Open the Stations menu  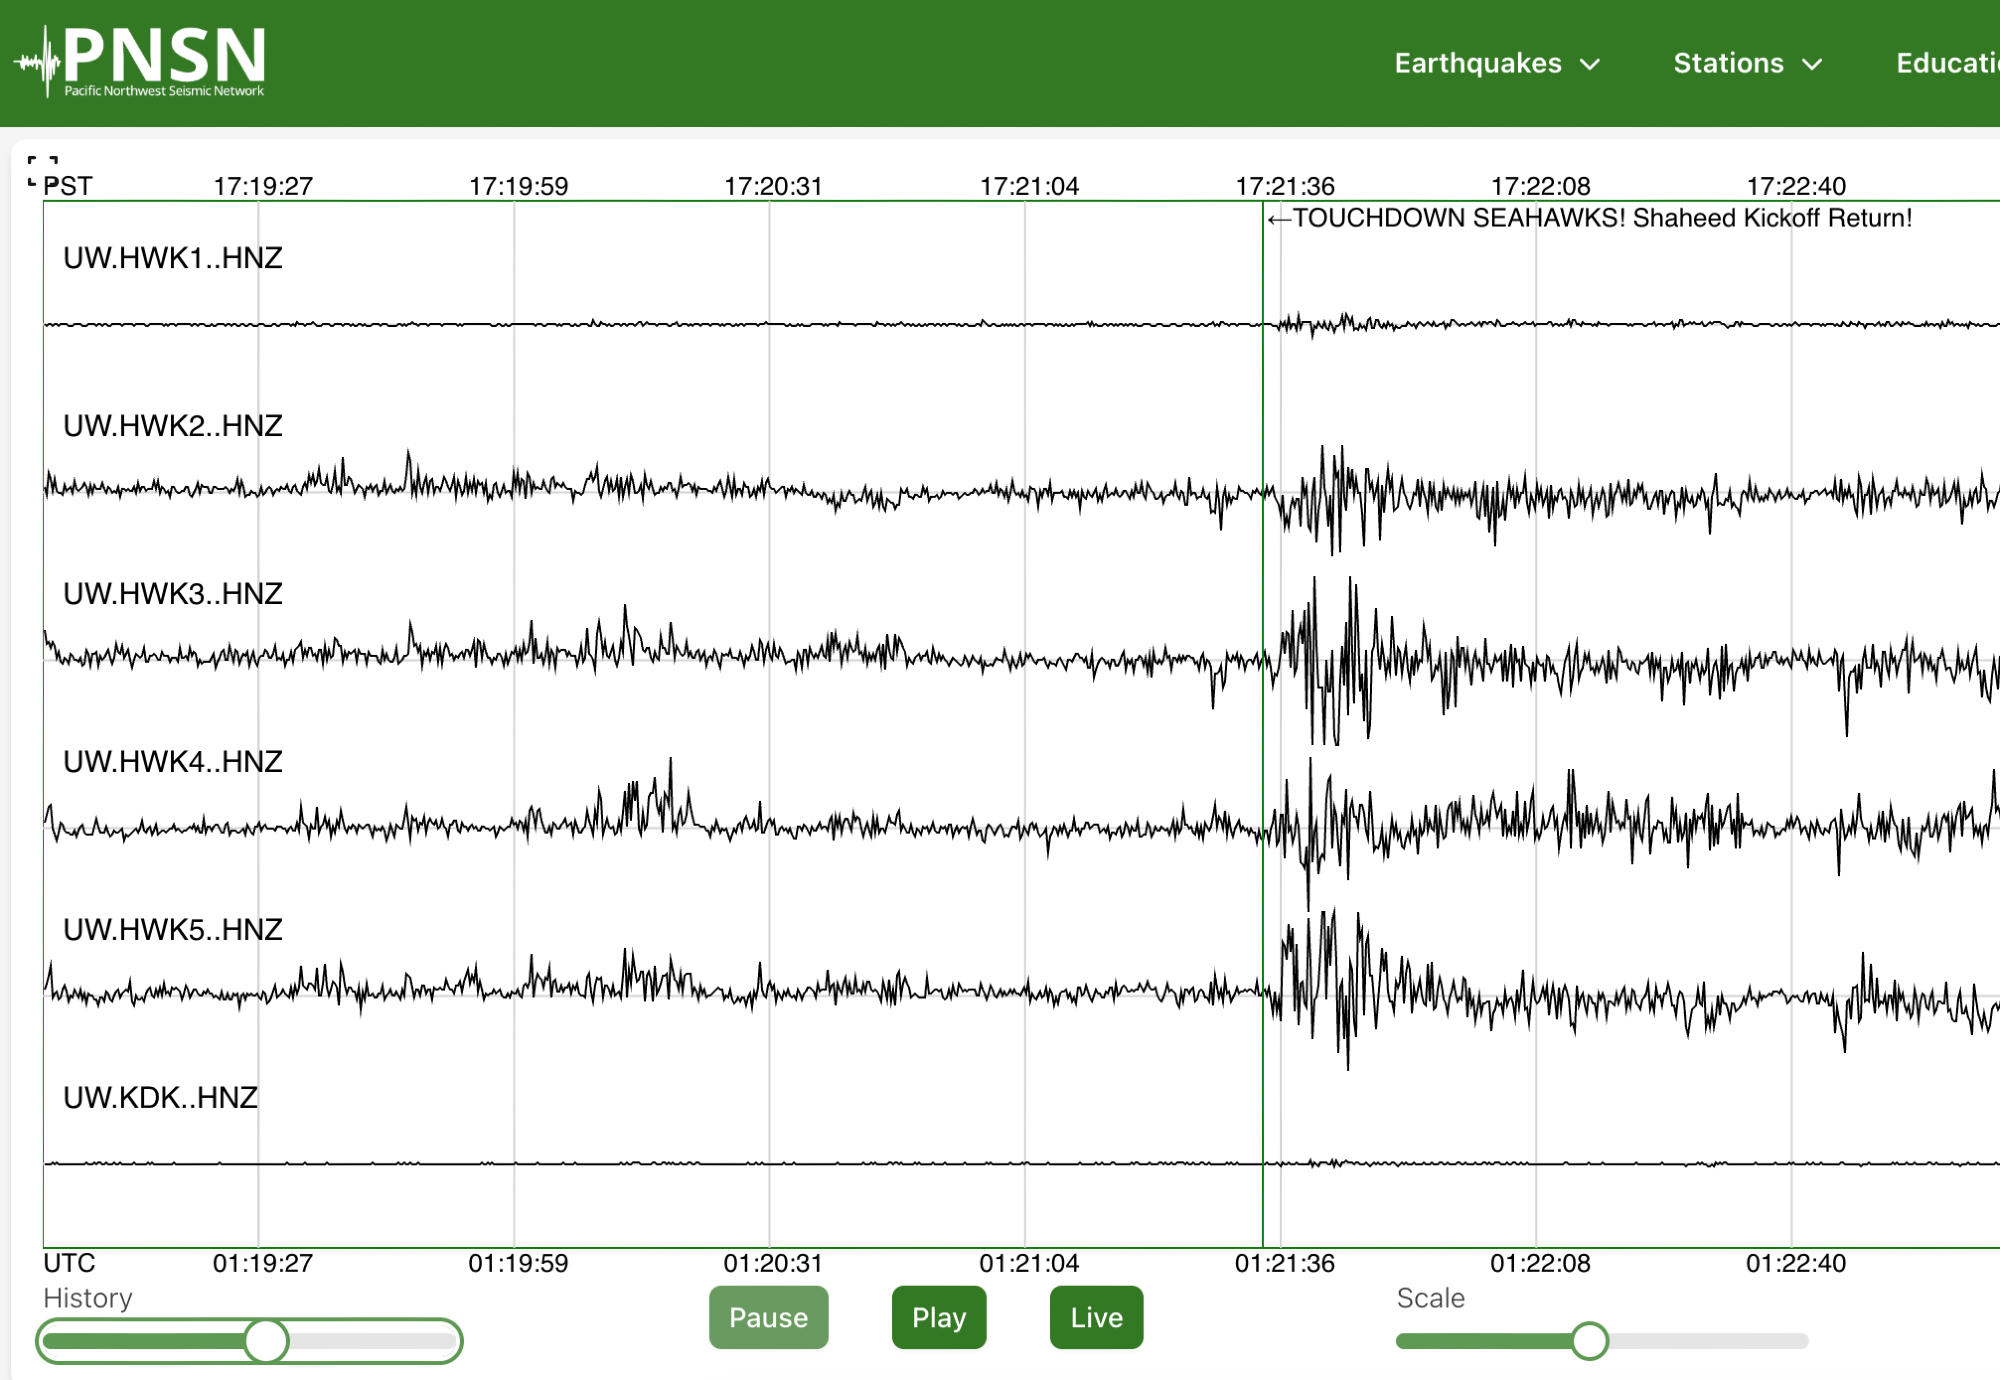[x=1728, y=63]
